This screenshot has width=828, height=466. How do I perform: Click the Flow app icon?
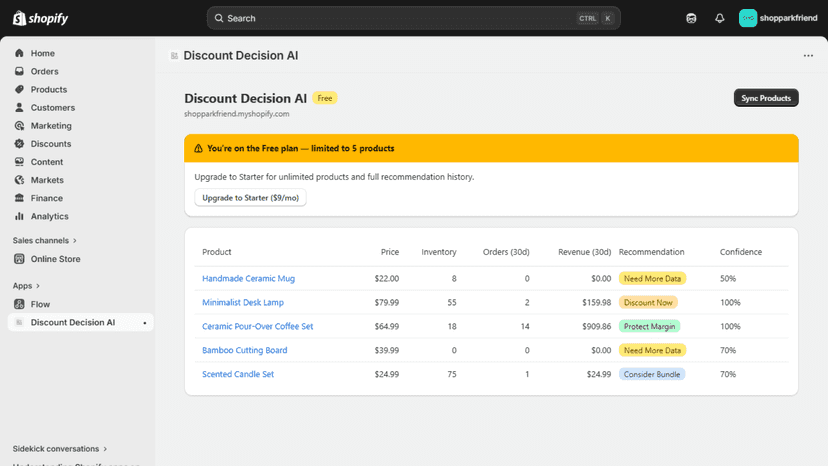click(20, 304)
